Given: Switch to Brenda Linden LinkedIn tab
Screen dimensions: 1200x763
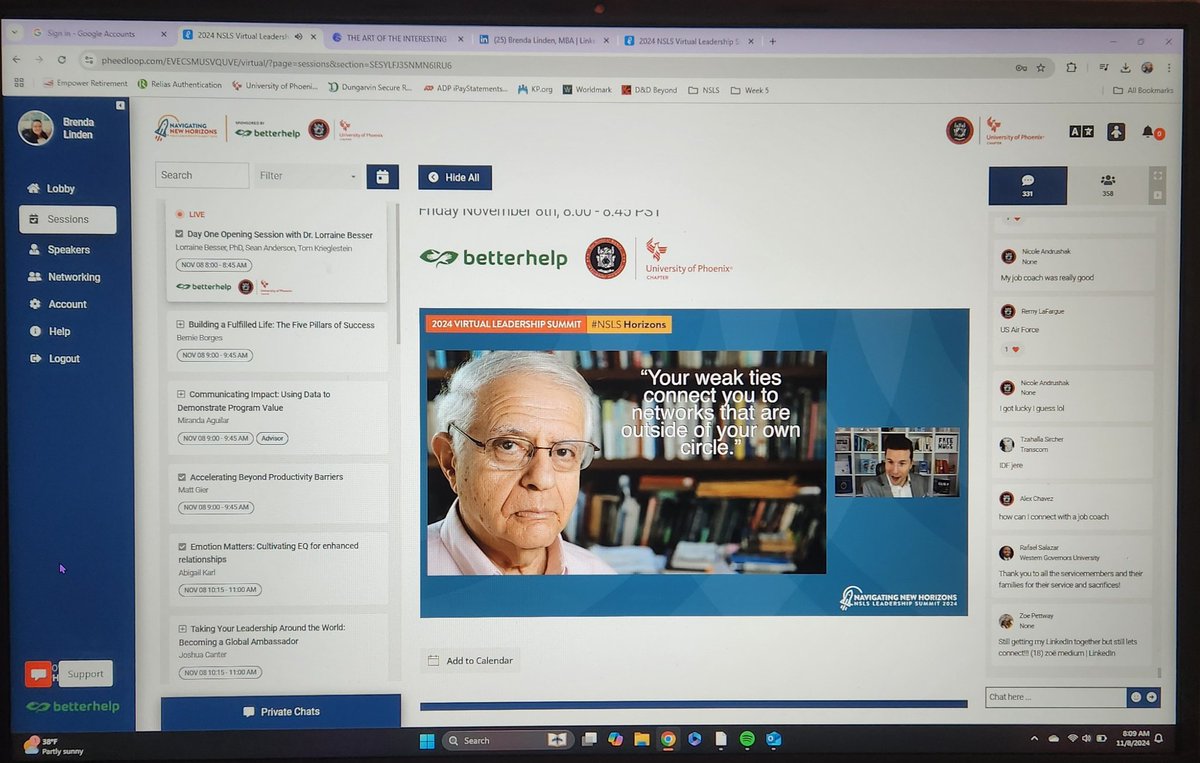Looking at the screenshot, I should pos(541,40).
